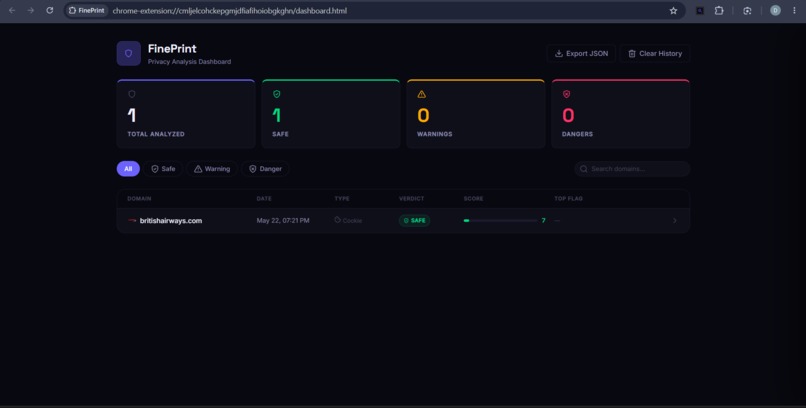This screenshot has width=806, height=408.
Task: Click the score progress bar
Action: 501,220
